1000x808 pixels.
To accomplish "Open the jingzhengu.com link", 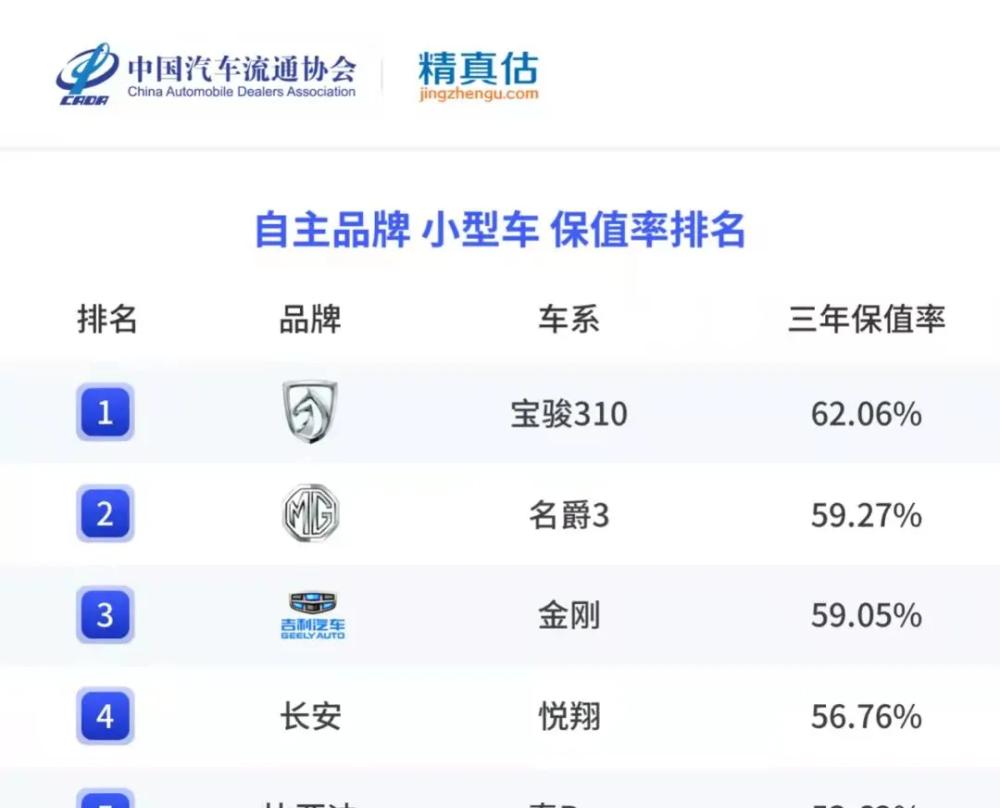I will point(478,94).
